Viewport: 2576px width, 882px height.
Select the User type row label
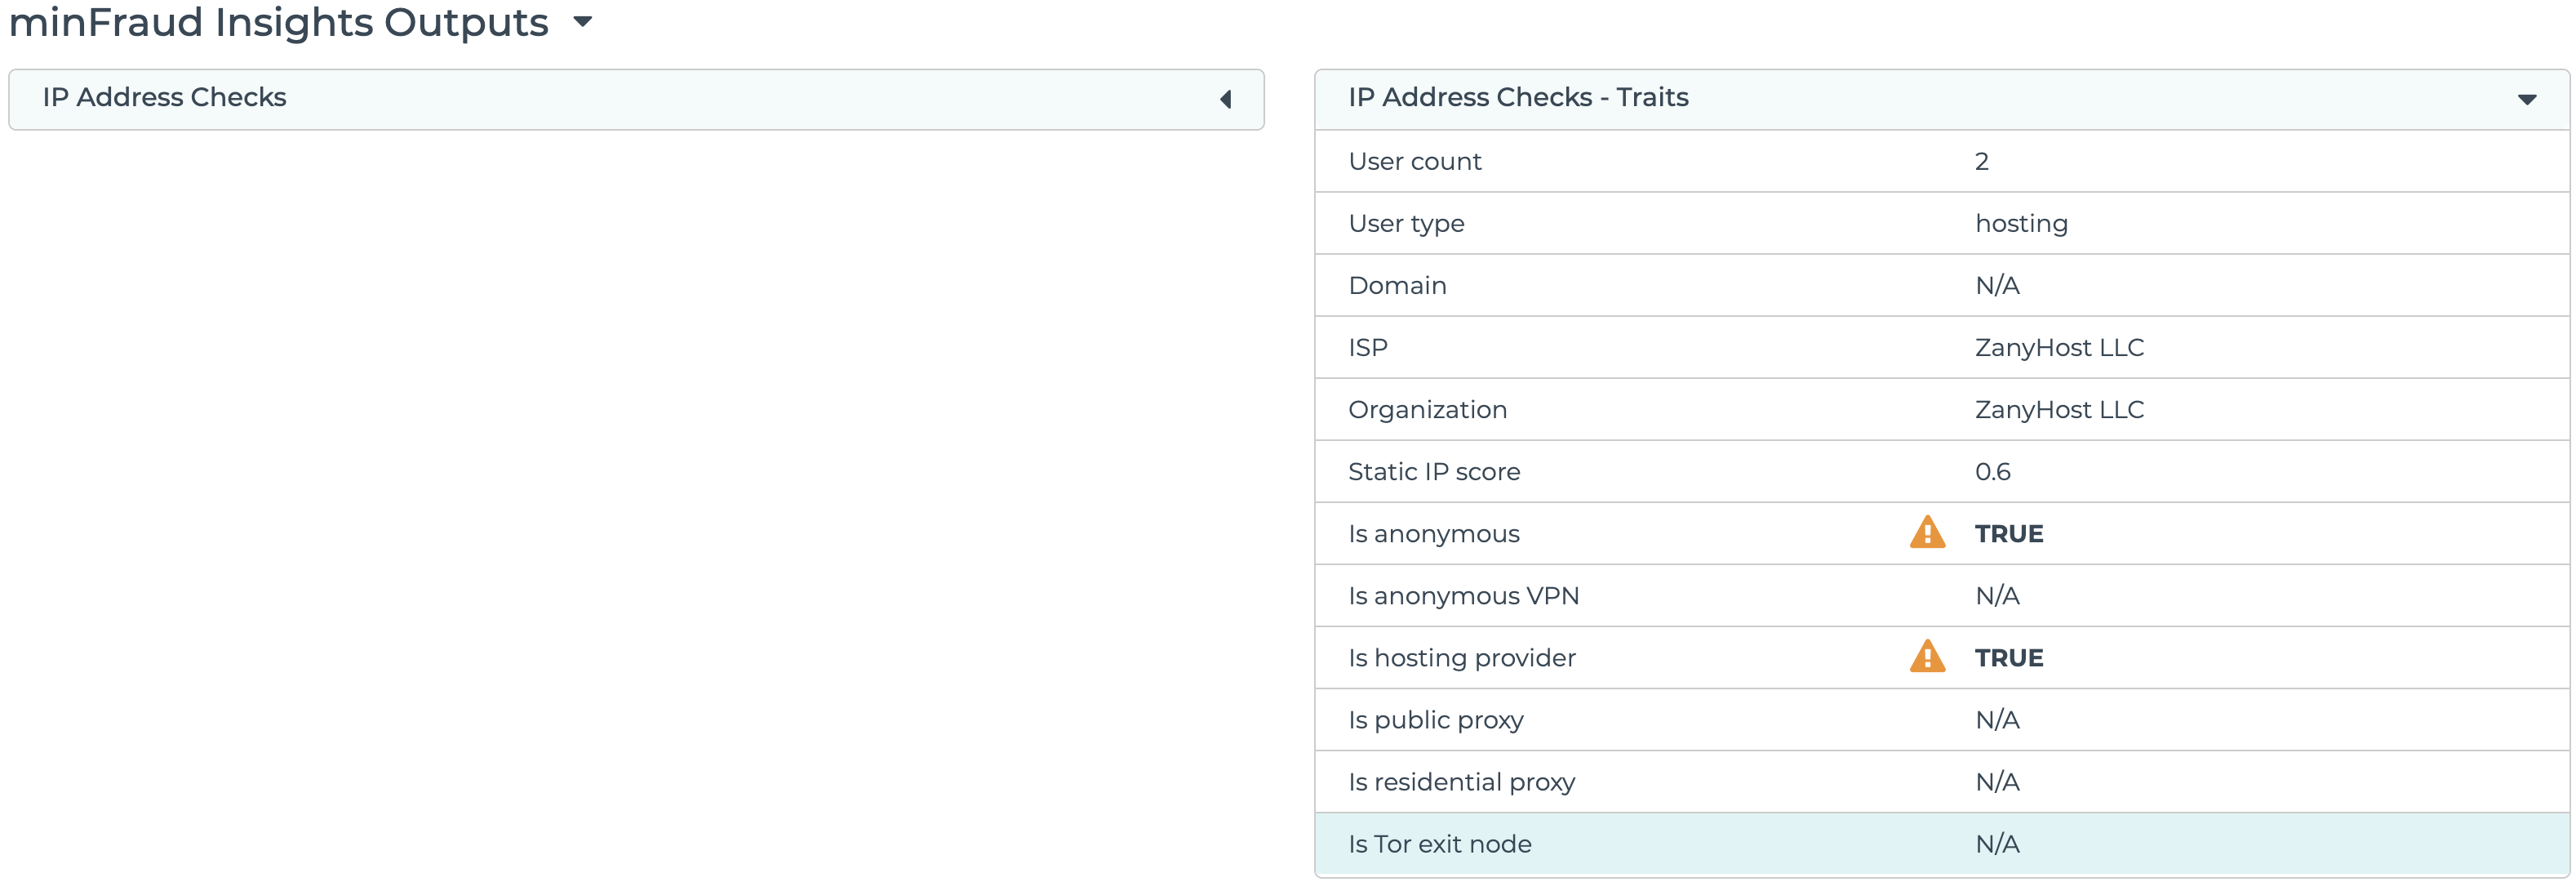tap(1405, 223)
